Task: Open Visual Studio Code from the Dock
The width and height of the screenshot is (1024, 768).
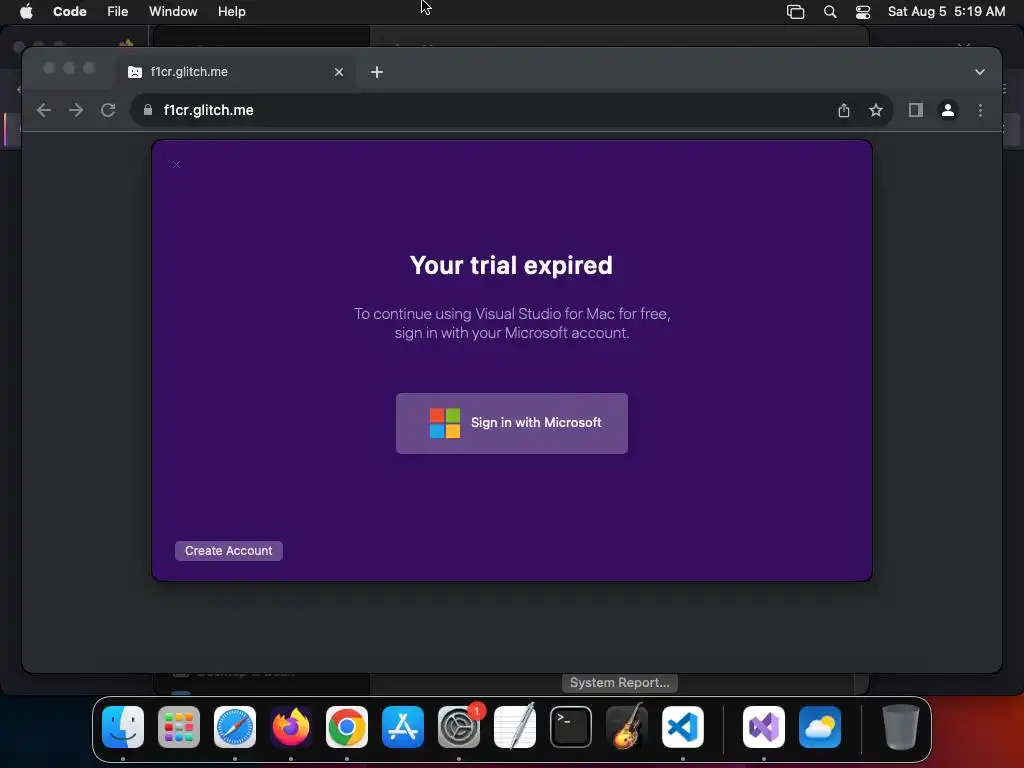Action: click(x=683, y=727)
